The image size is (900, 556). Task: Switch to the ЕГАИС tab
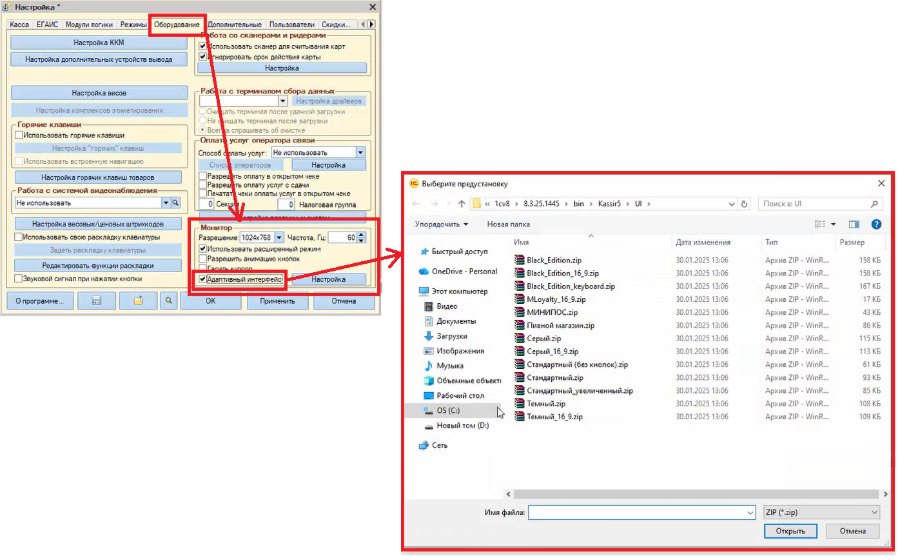pyautogui.click(x=47, y=25)
